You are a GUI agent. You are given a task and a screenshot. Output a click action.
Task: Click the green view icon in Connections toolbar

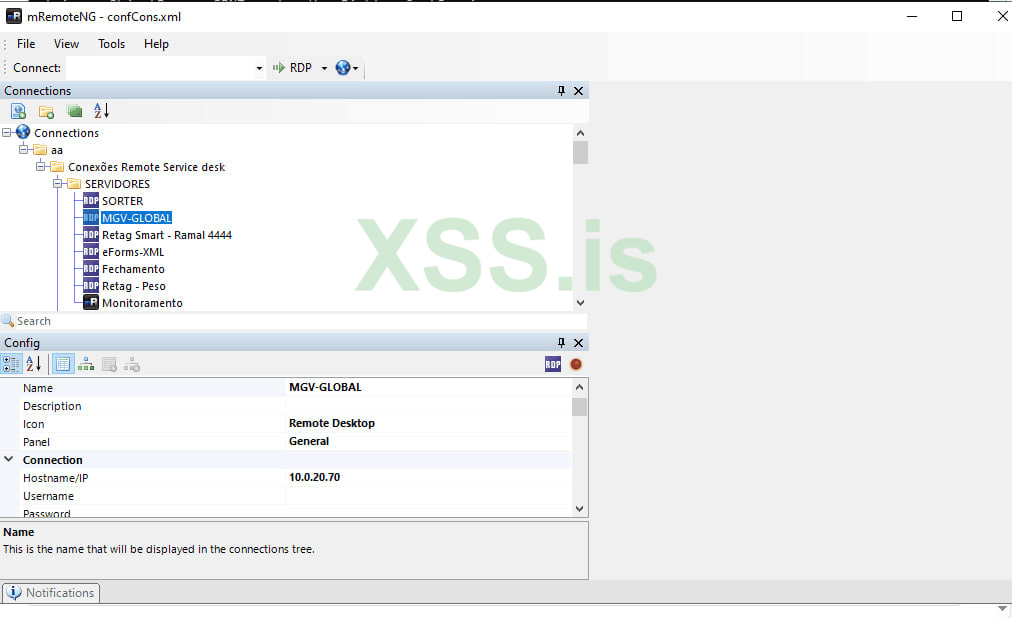[74, 111]
